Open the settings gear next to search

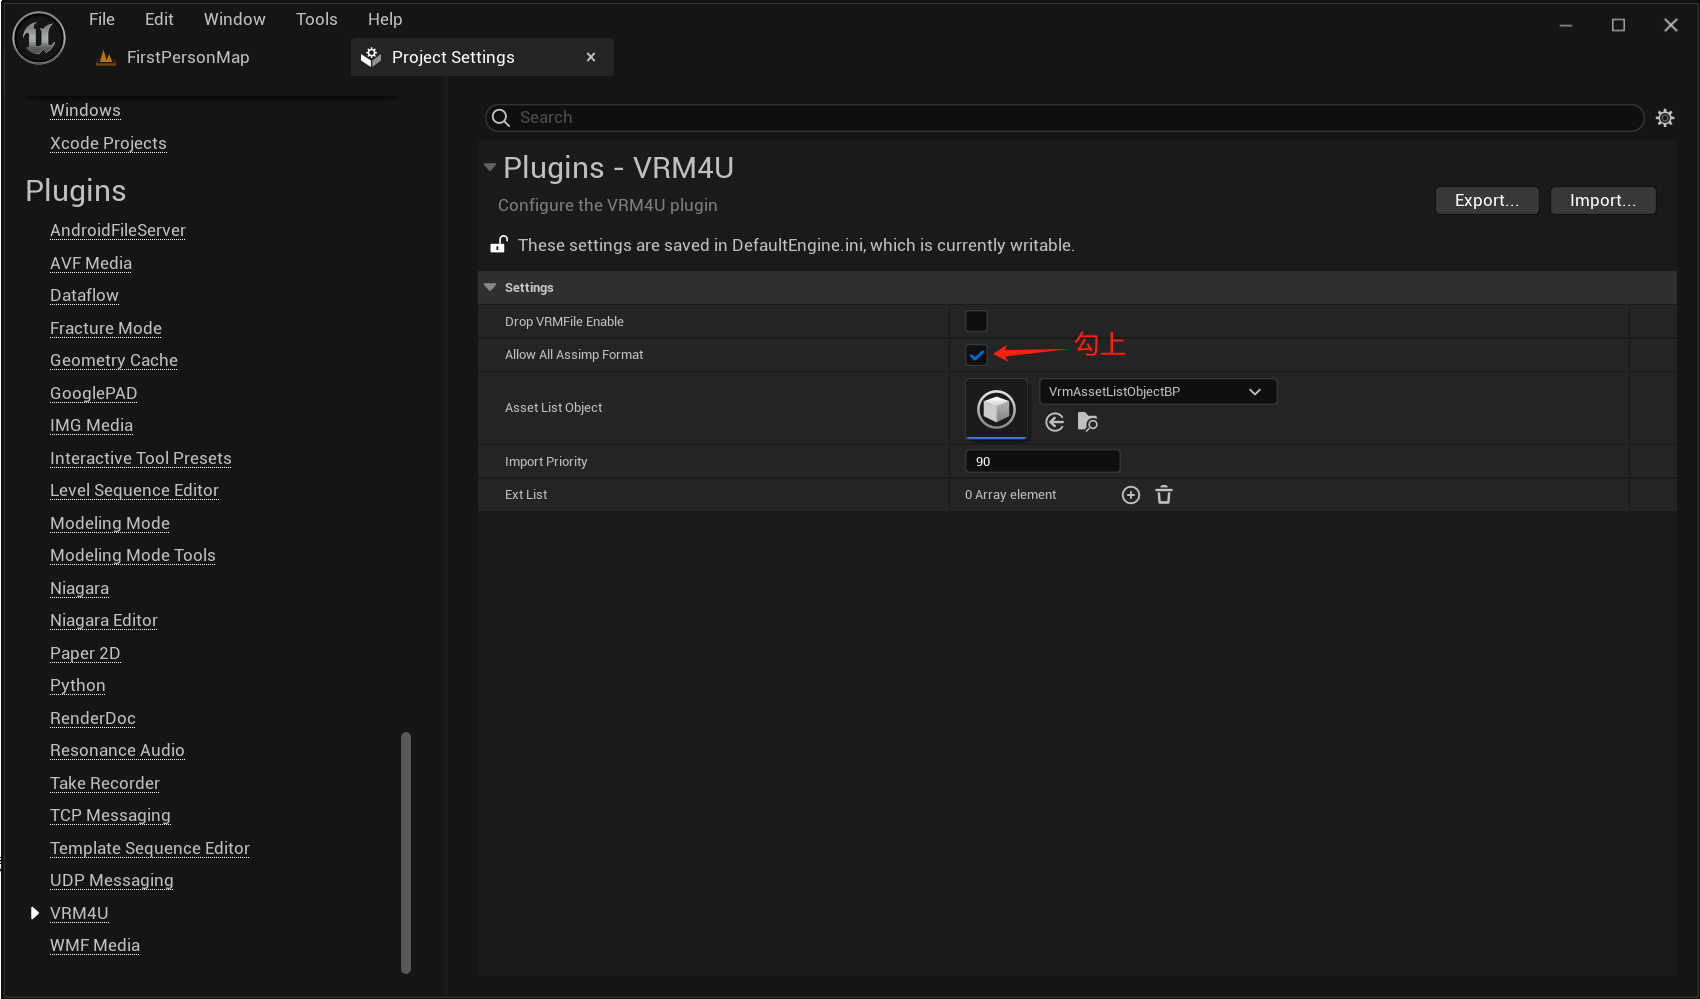(x=1665, y=118)
